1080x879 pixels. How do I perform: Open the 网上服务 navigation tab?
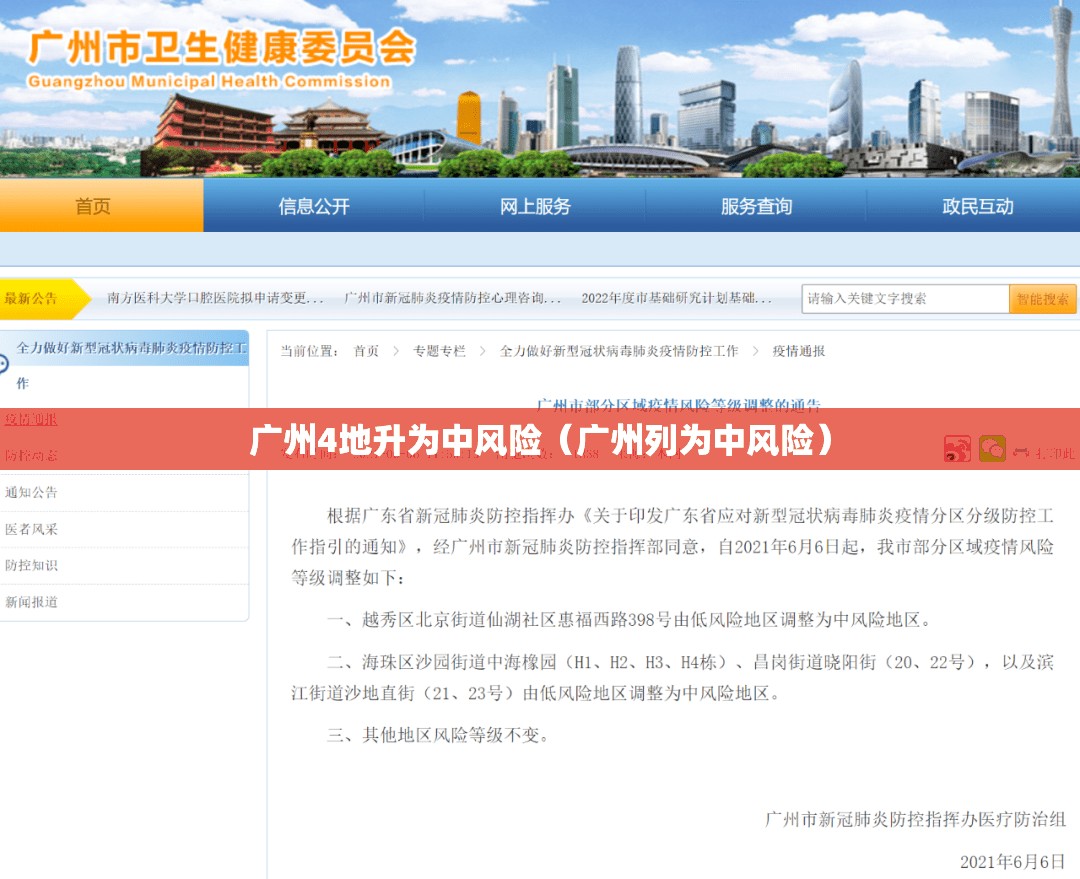(x=535, y=206)
